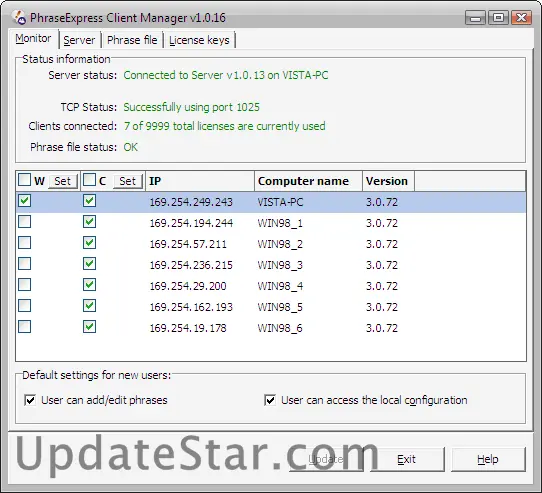Select the WIN98_4 client row
Screen dimensions: 542x493
coord(271,286)
